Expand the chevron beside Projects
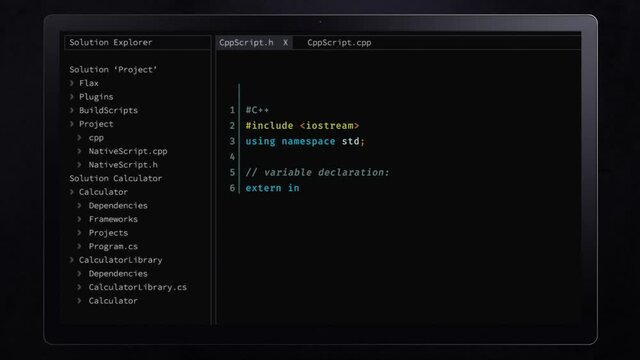Viewport: 640px width, 360px height. tap(80, 233)
